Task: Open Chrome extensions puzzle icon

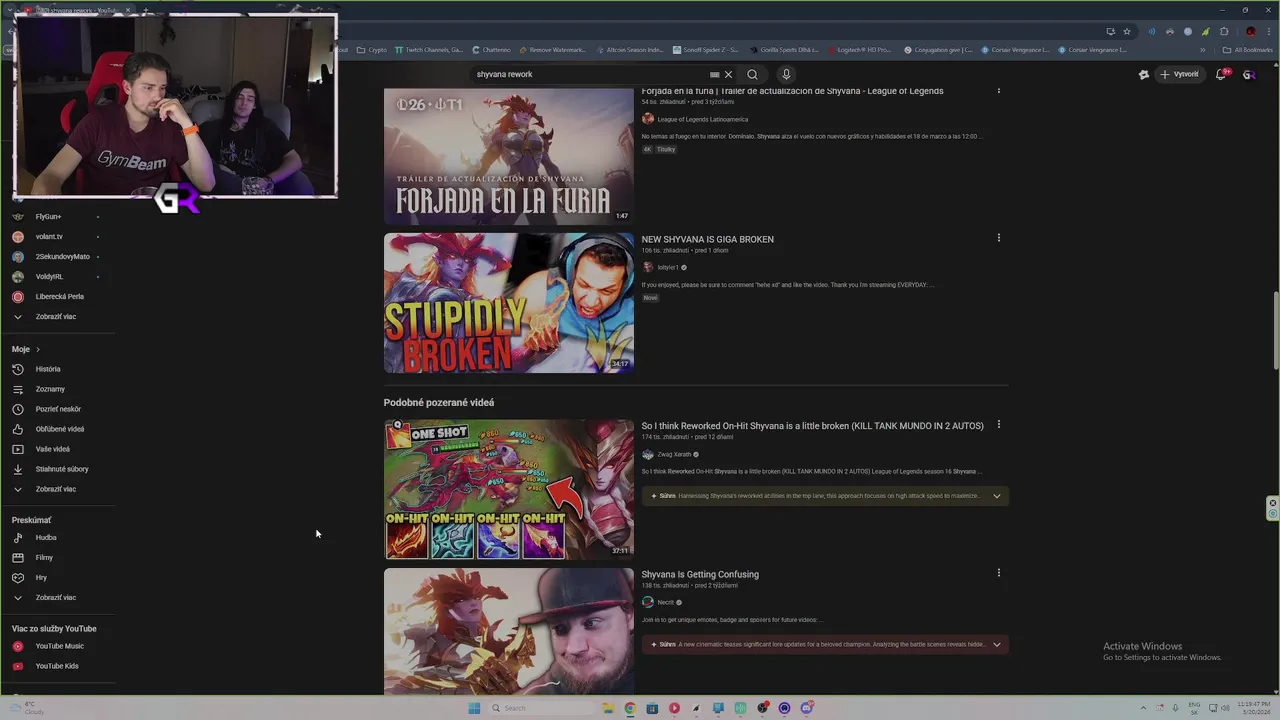Action: (x=1224, y=31)
